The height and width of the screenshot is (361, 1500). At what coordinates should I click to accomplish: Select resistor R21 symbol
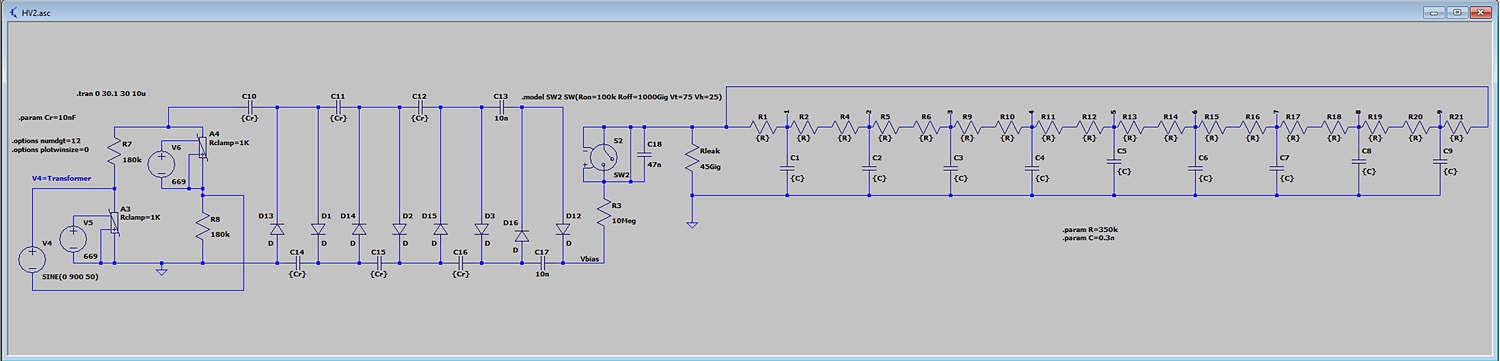coord(1458,127)
